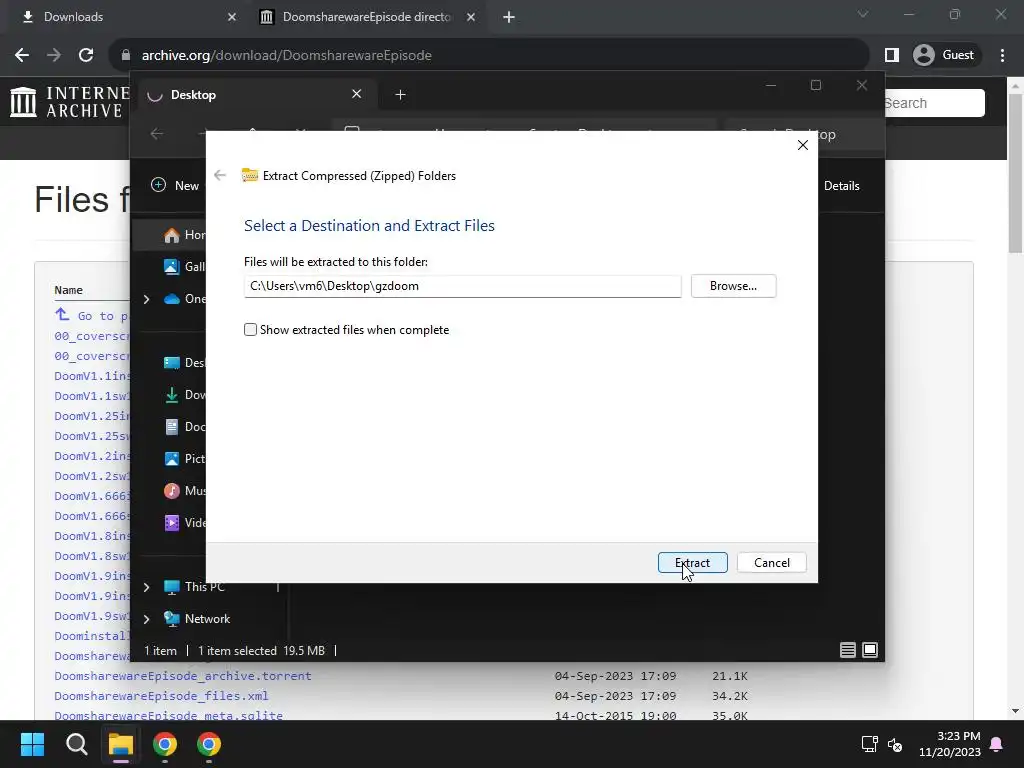The height and width of the screenshot is (768, 1024).
Task: Click the Extract button in dialog
Action: tap(692, 562)
